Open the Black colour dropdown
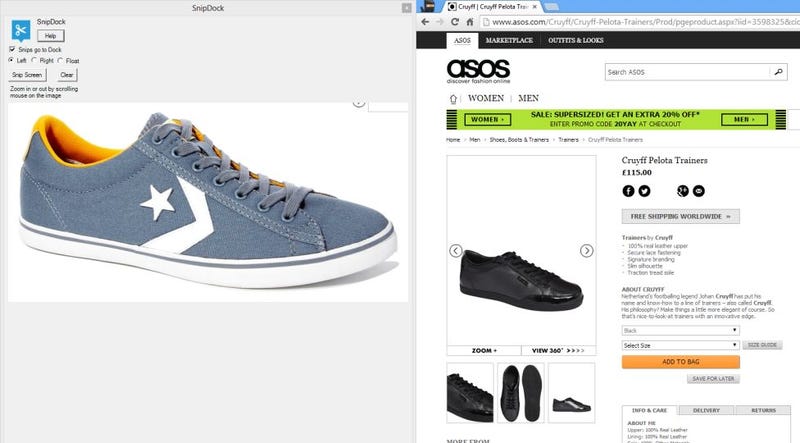Screen dimensions: 800x443 pyautogui.click(x=680, y=330)
